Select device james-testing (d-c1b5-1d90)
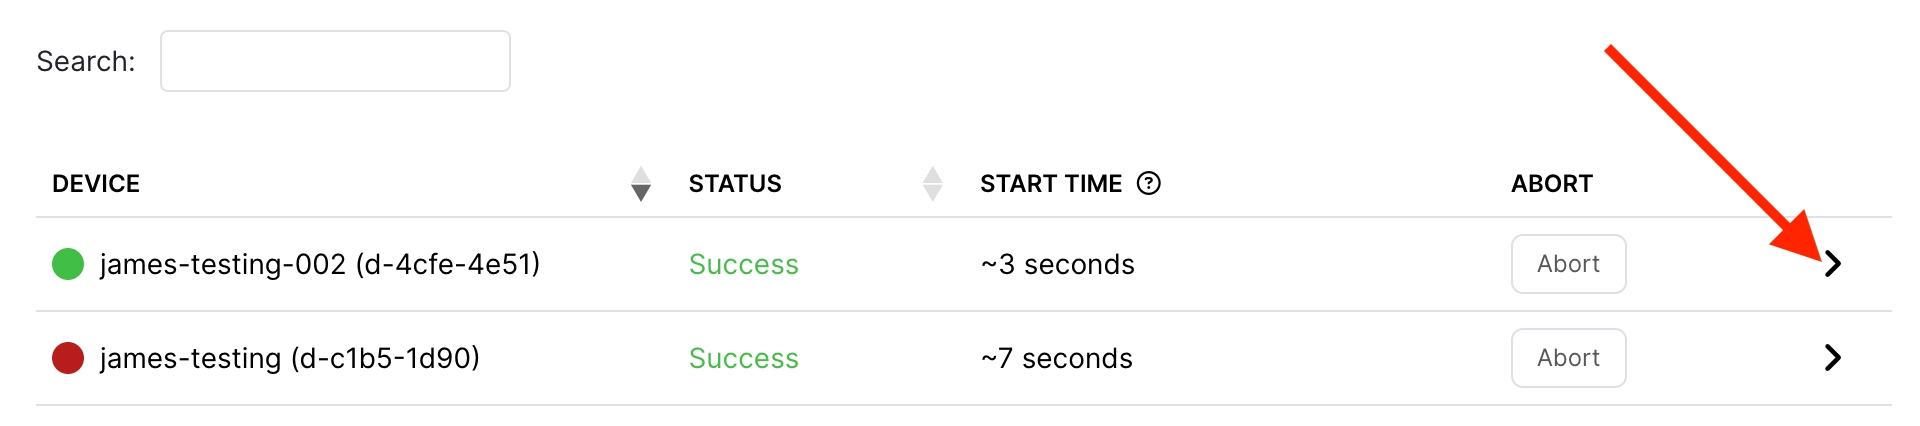The image size is (1920, 426). (x=290, y=358)
